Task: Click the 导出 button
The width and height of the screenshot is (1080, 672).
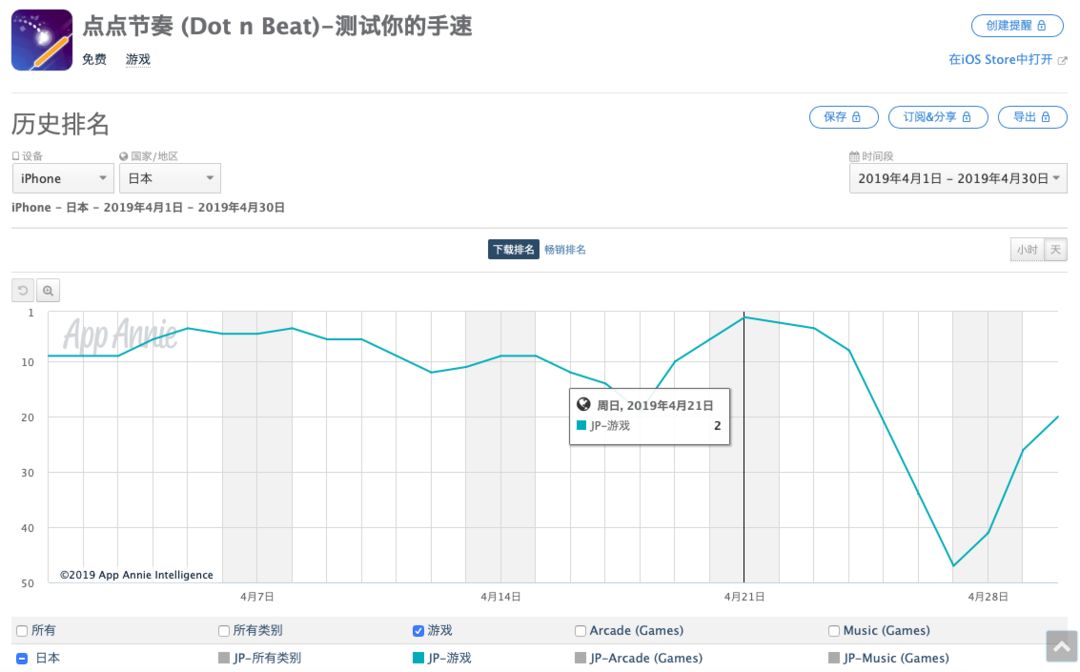Action: (x=1032, y=117)
